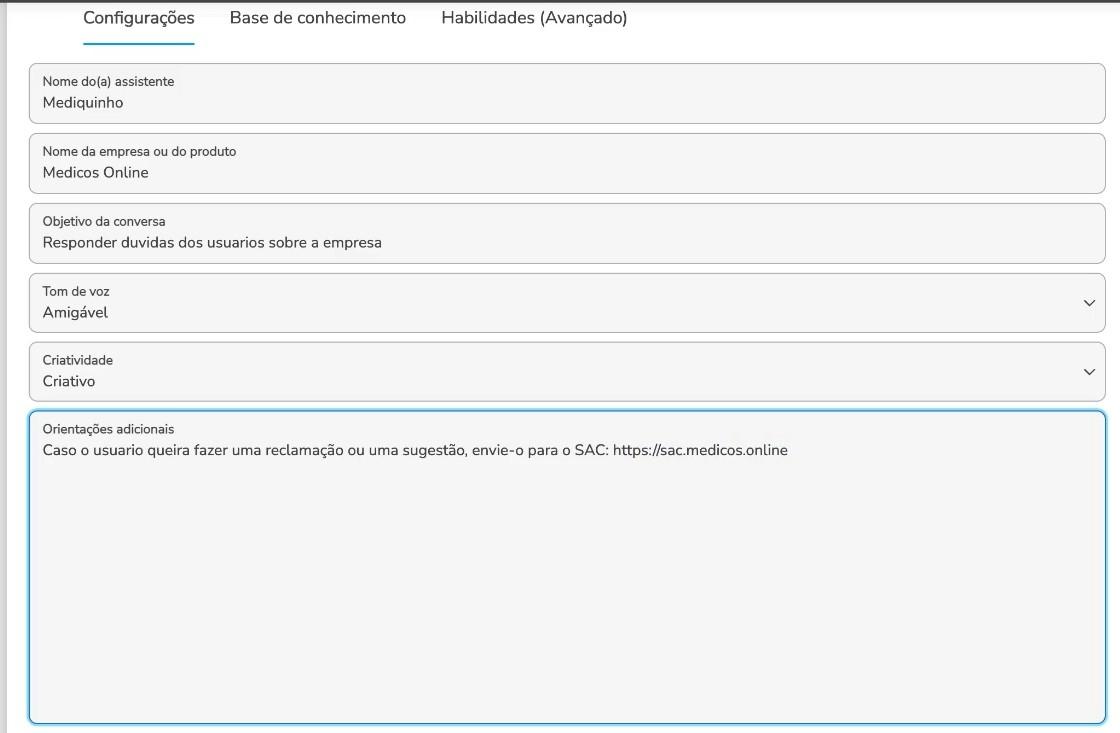Click the https://sac.medicos.online text
The width and height of the screenshot is (1120, 733).
700,450
